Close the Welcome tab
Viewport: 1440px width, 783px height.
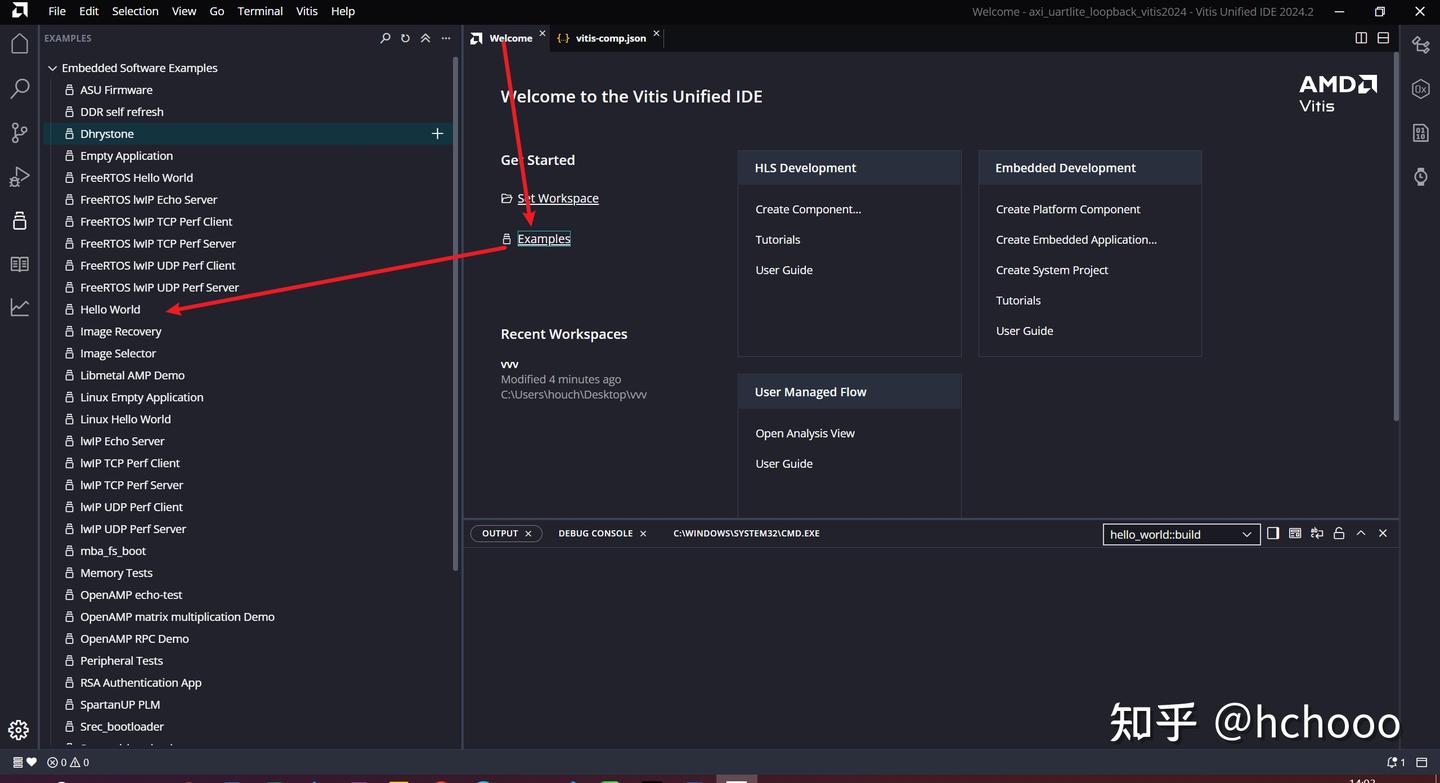tap(543, 33)
